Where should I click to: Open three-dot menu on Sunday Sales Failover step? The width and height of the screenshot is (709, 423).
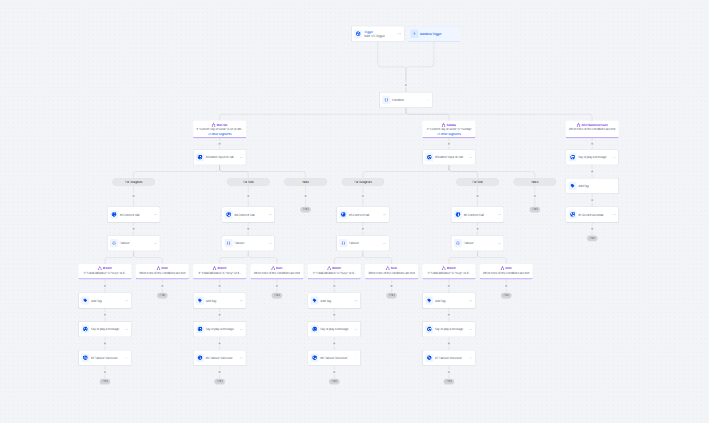pyautogui.click(x=499, y=243)
